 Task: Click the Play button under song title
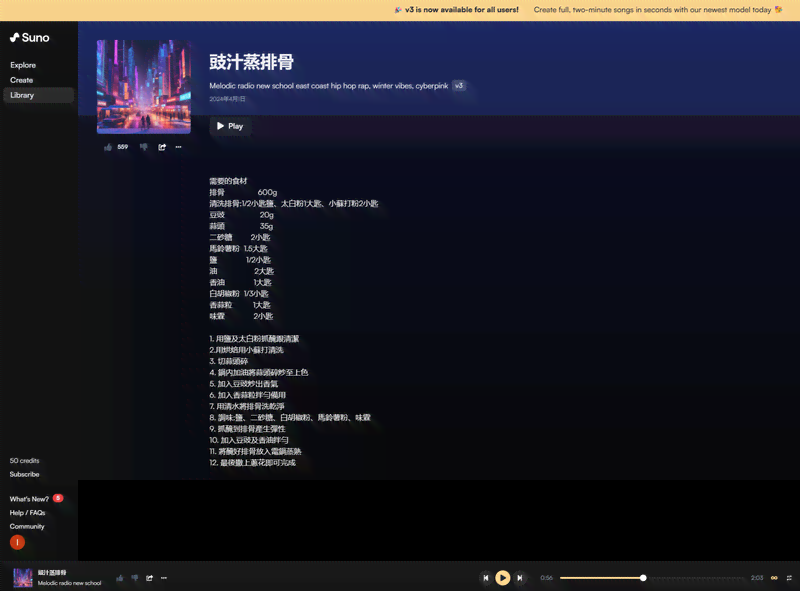pos(230,126)
